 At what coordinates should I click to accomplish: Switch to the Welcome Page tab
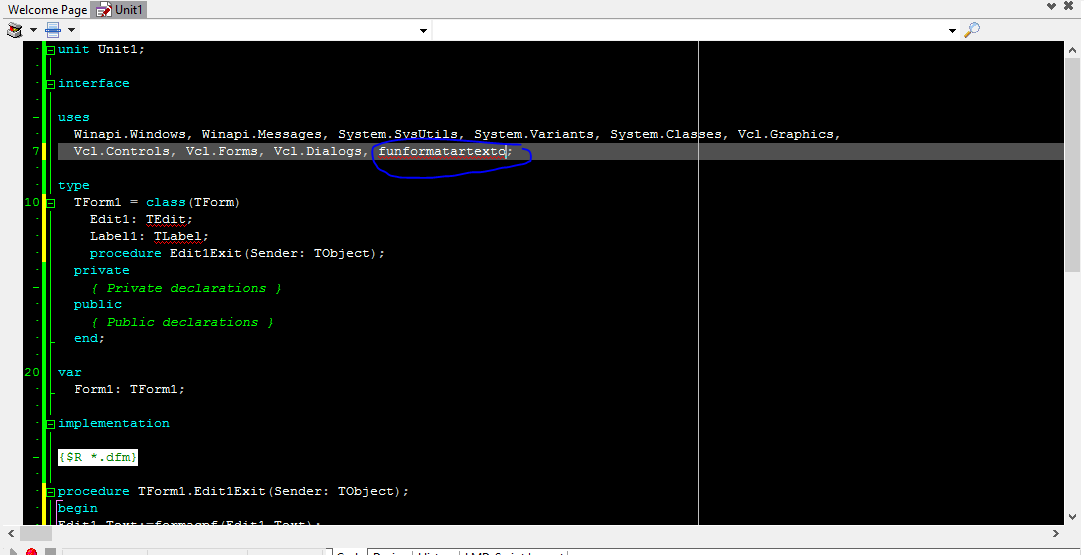(47, 9)
